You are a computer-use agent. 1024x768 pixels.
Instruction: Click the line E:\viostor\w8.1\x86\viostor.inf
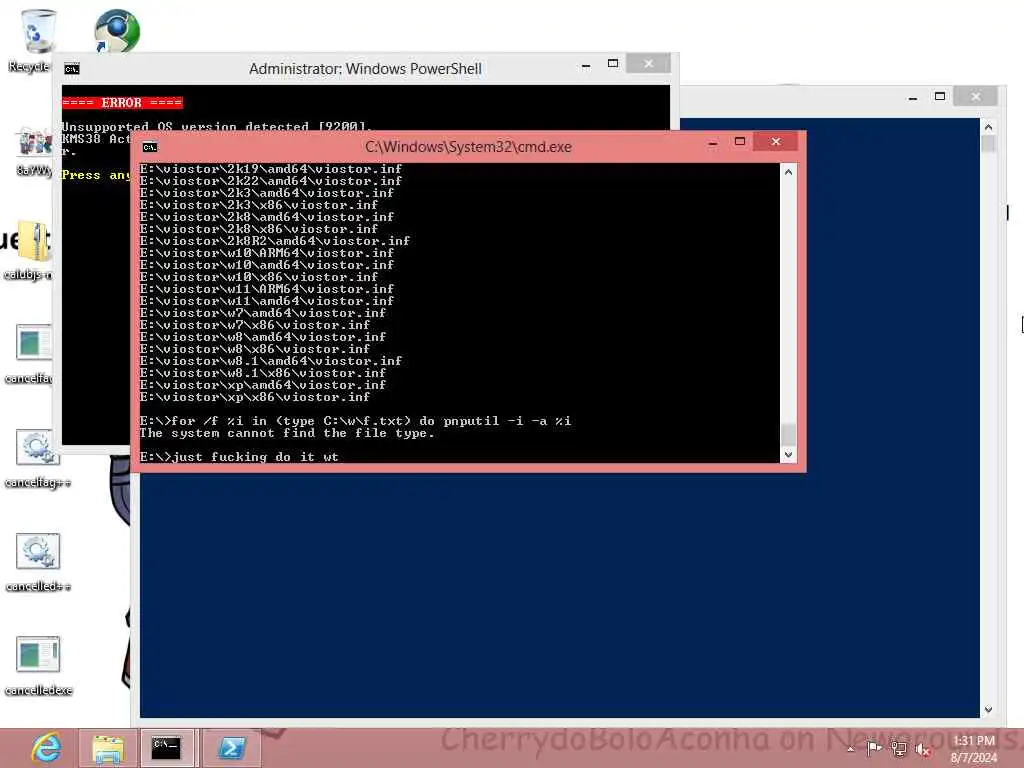[263, 373]
